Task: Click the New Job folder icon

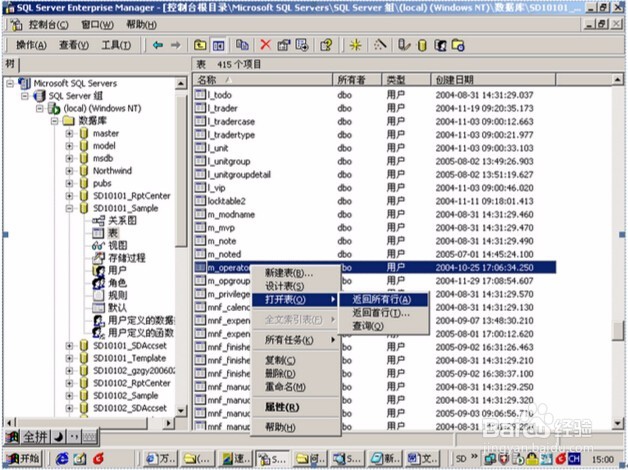Action: 458,45
